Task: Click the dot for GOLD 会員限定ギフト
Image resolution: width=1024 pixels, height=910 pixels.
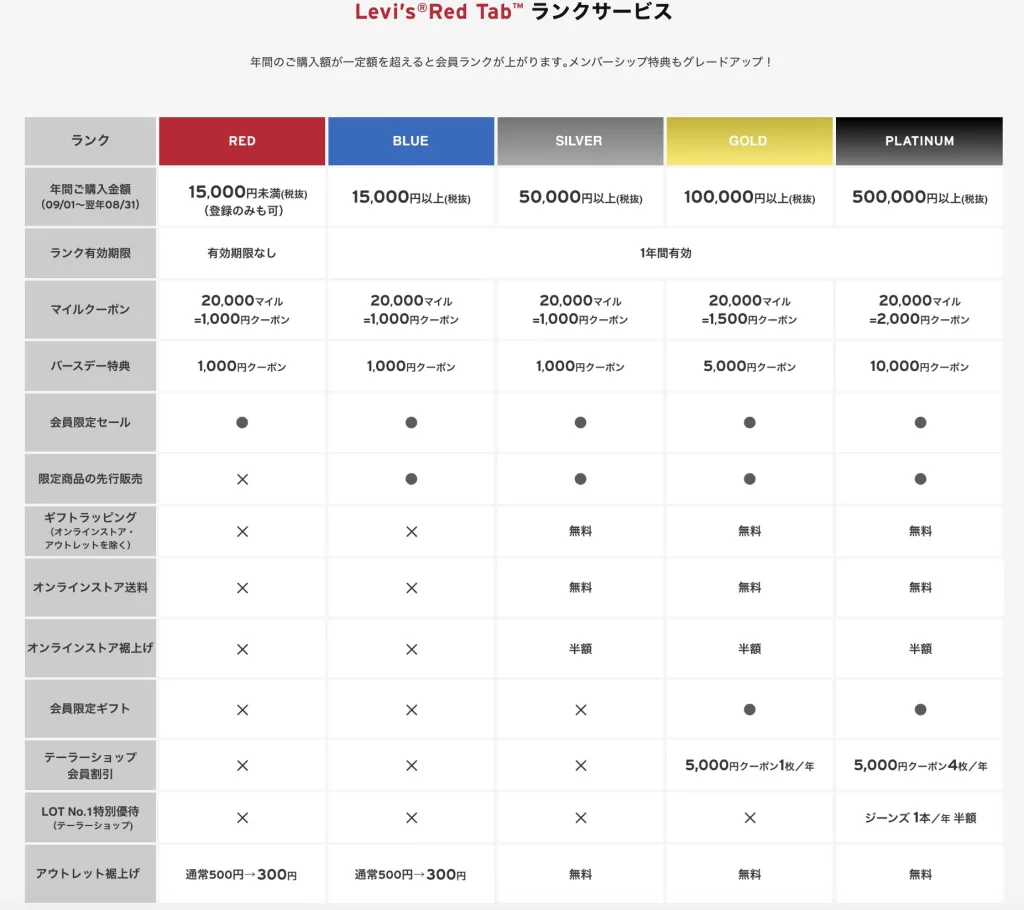Action: (x=749, y=710)
